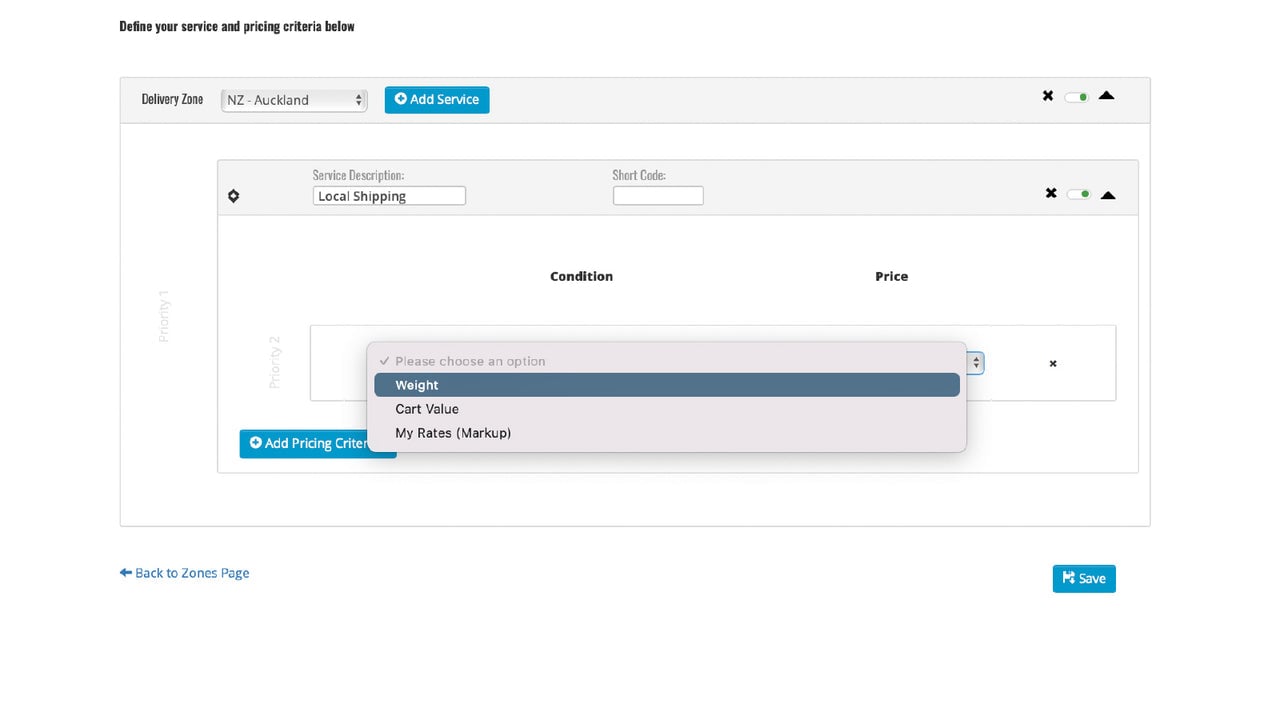Click the Add Pricing Criteria button
The height and width of the screenshot is (720, 1280).
pos(318,443)
